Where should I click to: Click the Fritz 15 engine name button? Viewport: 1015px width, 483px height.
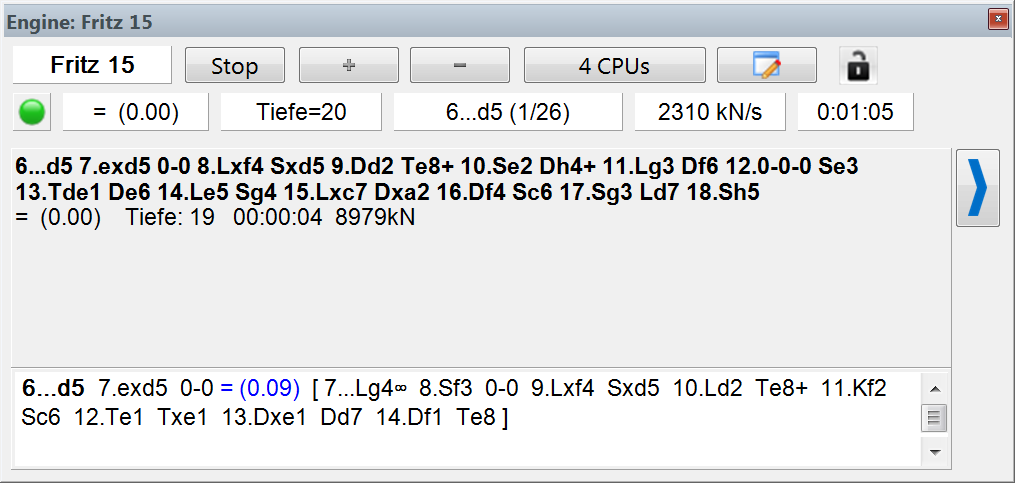click(x=92, y=66)
